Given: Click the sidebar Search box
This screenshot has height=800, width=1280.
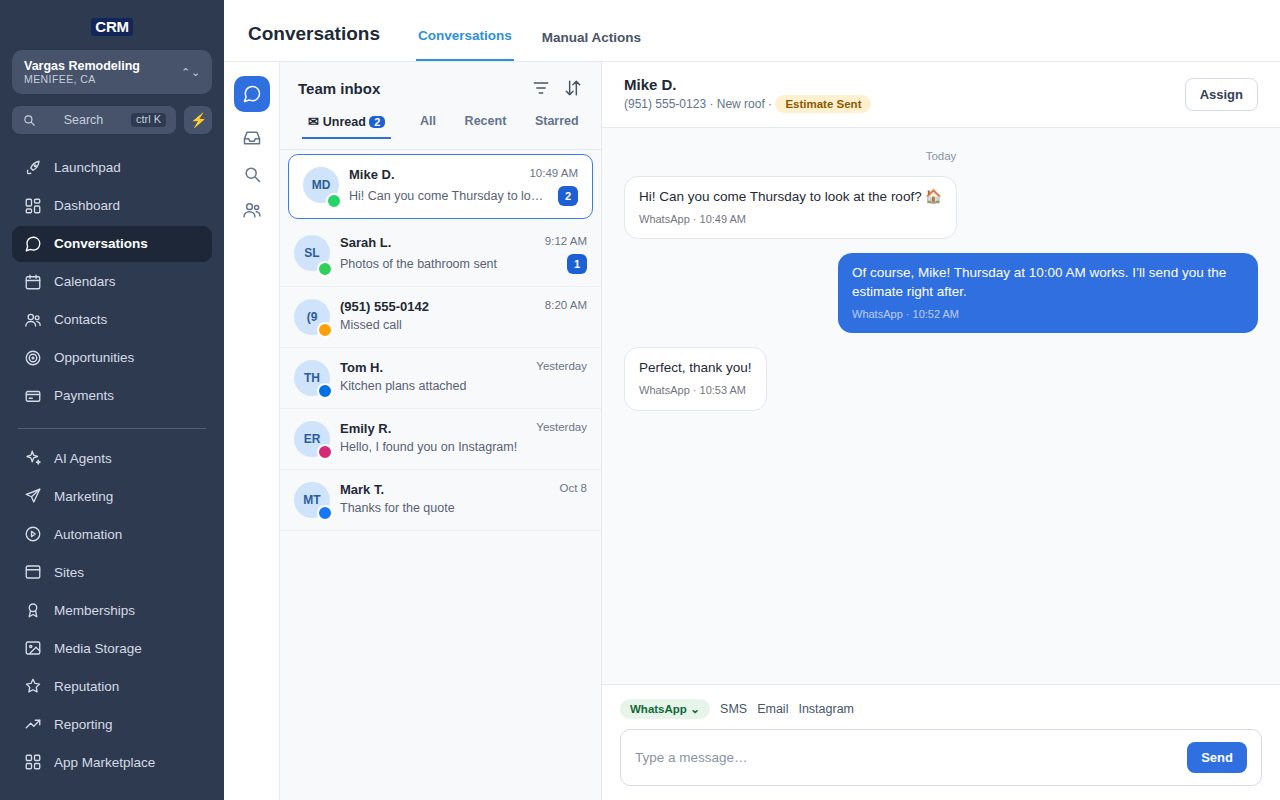Looking at the screenshot, I should tap(94, 120).
